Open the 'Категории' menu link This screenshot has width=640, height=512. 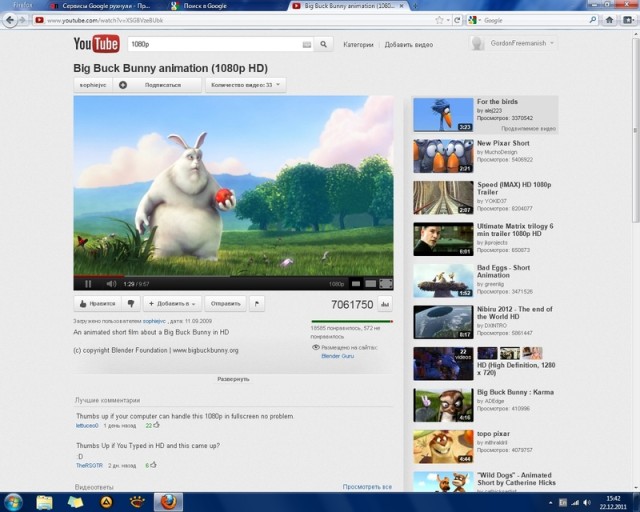tap(358, 45)
